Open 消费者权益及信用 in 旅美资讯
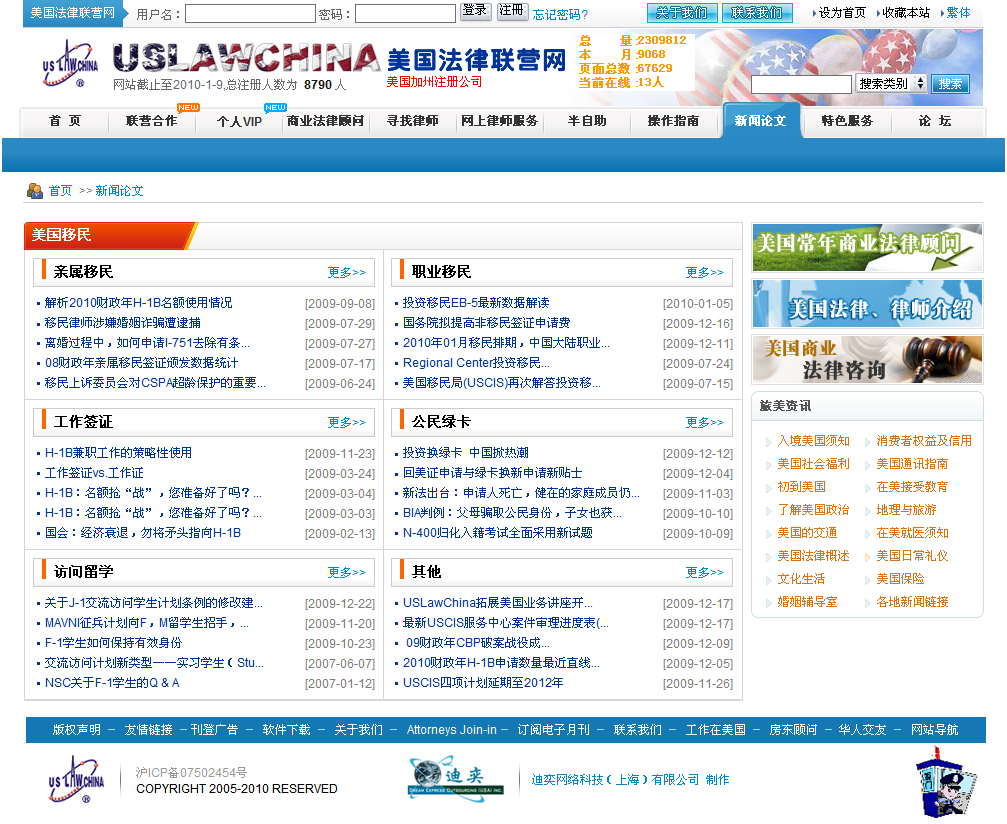1007x824 pixels. (x=924, y=441)
